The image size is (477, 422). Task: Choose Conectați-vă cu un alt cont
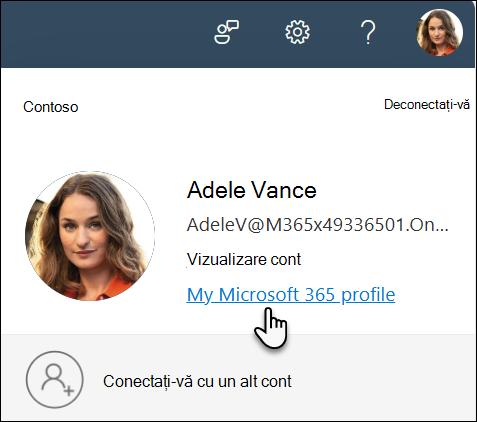197,381
